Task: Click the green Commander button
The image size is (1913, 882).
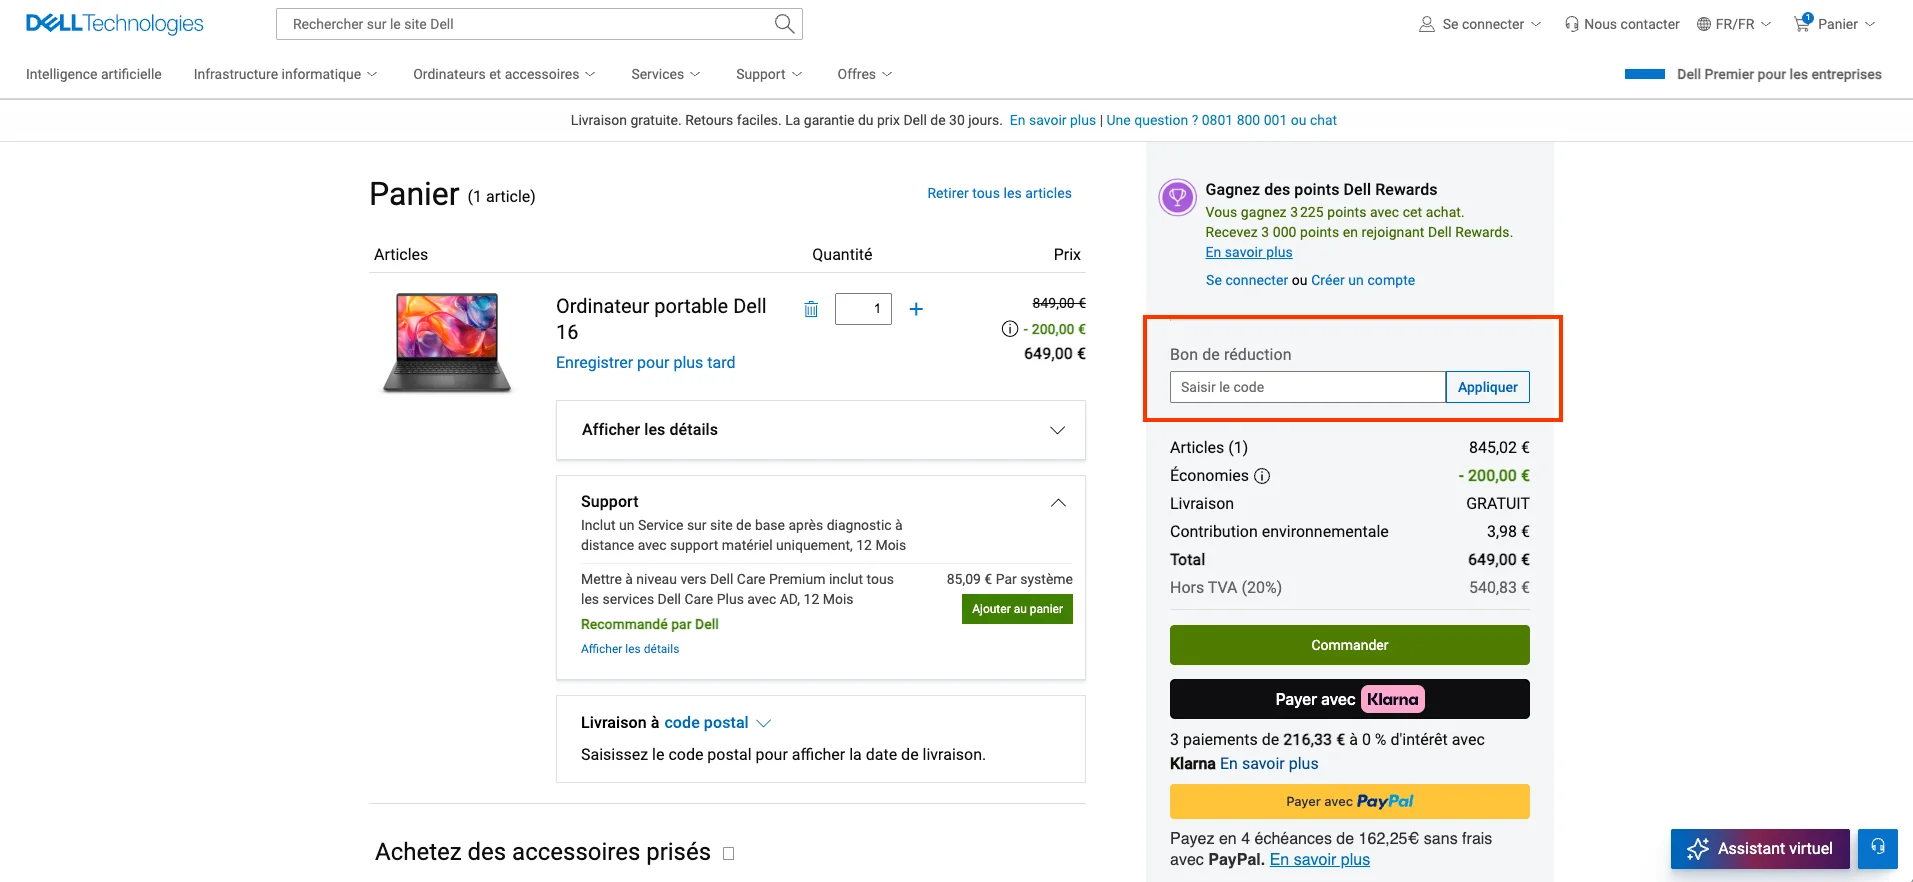Action: (x=1349, y=645)
